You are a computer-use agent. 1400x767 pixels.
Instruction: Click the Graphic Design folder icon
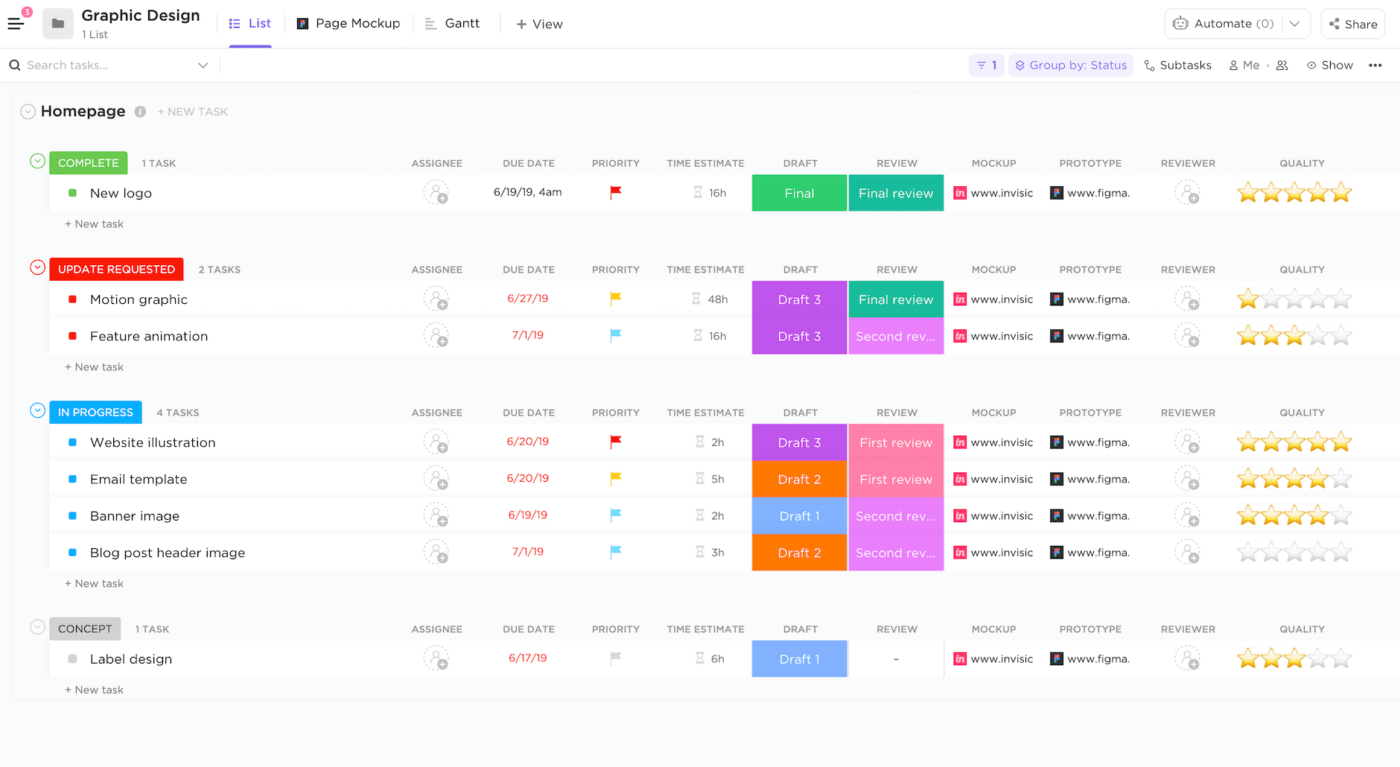click(58, 24)
